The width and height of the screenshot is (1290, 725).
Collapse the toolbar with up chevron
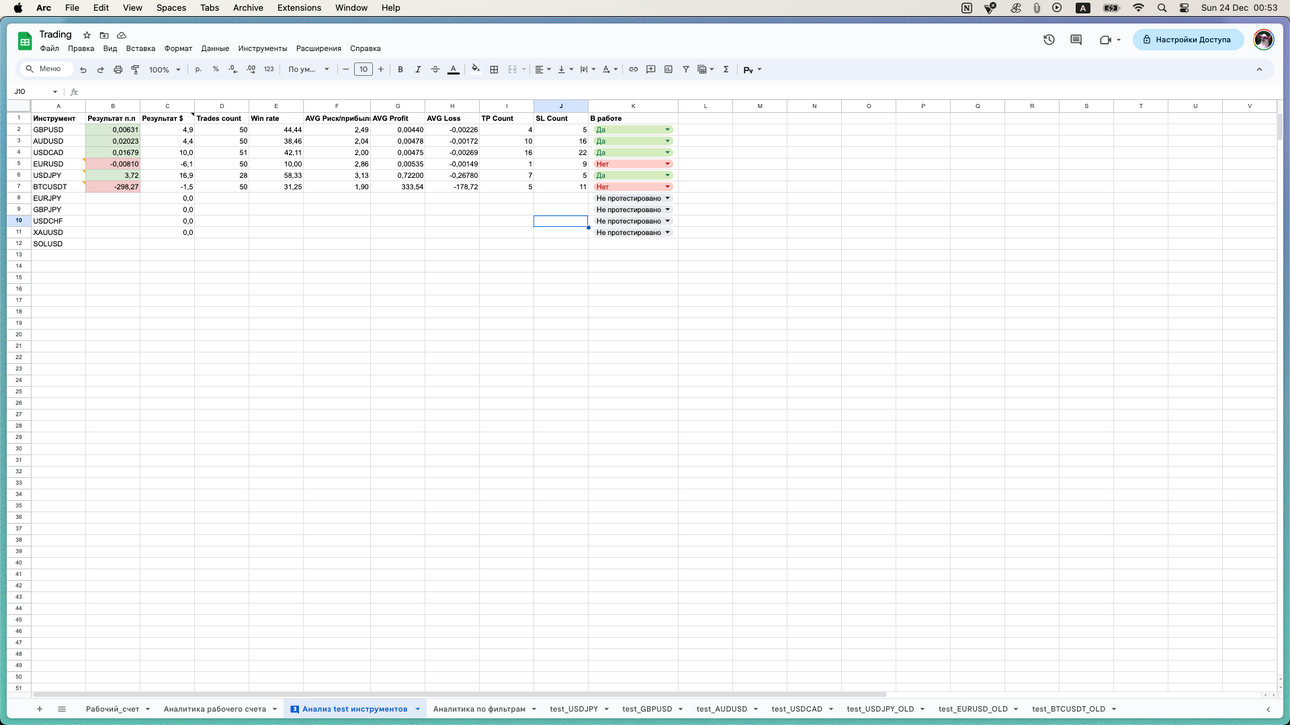[1259, 70]
